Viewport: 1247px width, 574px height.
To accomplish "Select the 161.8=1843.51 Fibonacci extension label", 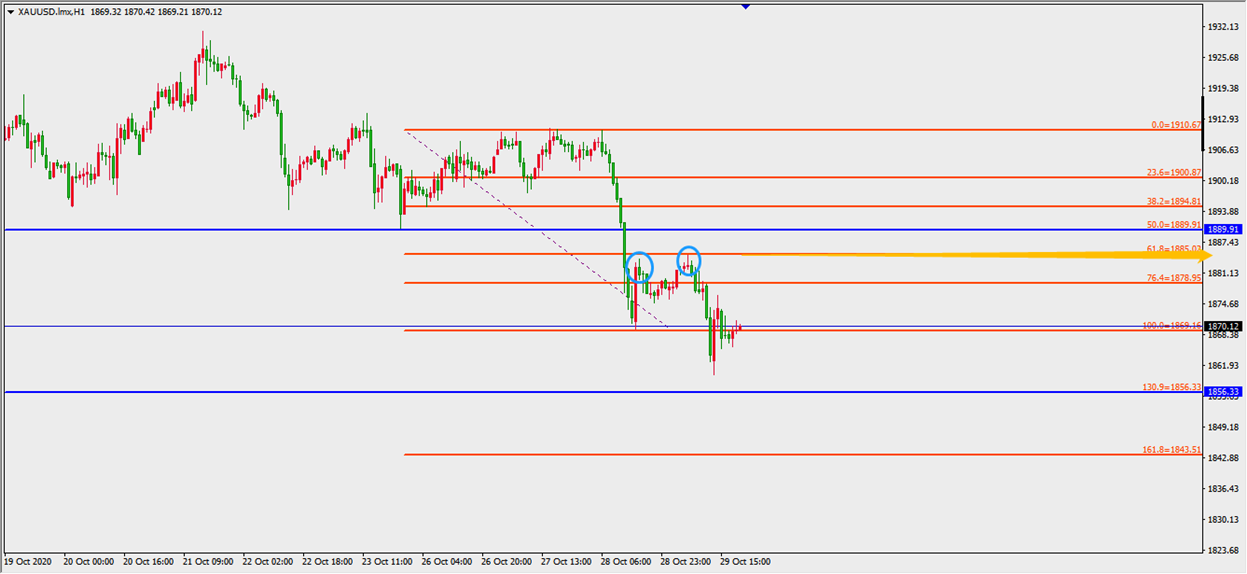I will coord(1171,449).
